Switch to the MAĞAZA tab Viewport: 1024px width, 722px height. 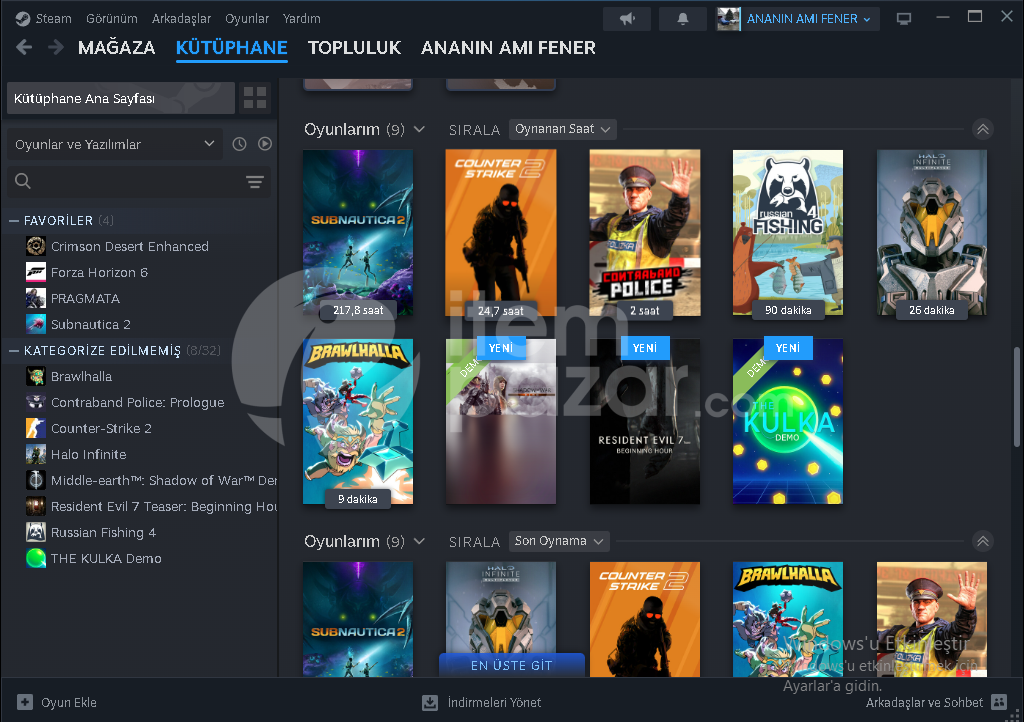click(116, 48)
